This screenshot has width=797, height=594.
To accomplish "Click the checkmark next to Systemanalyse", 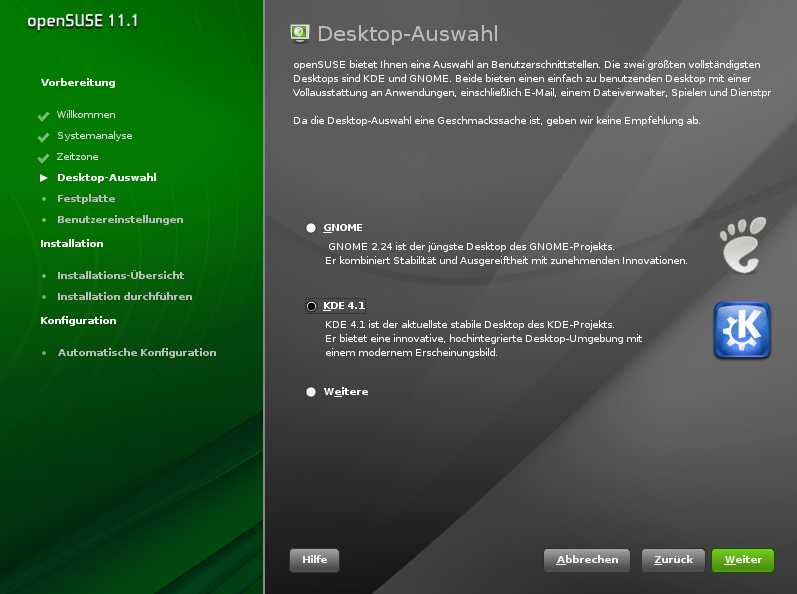I will [x=43, y=137].
